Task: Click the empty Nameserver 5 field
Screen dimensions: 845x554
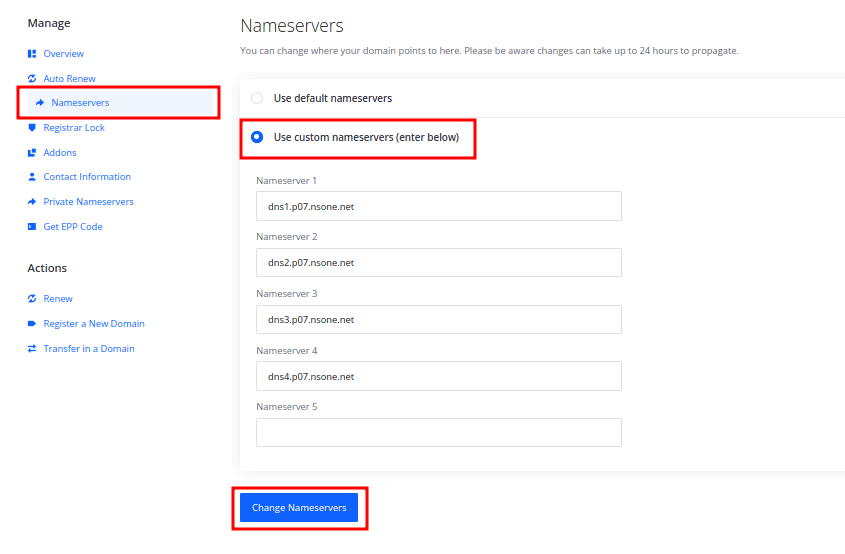Action: pos(438,433)
